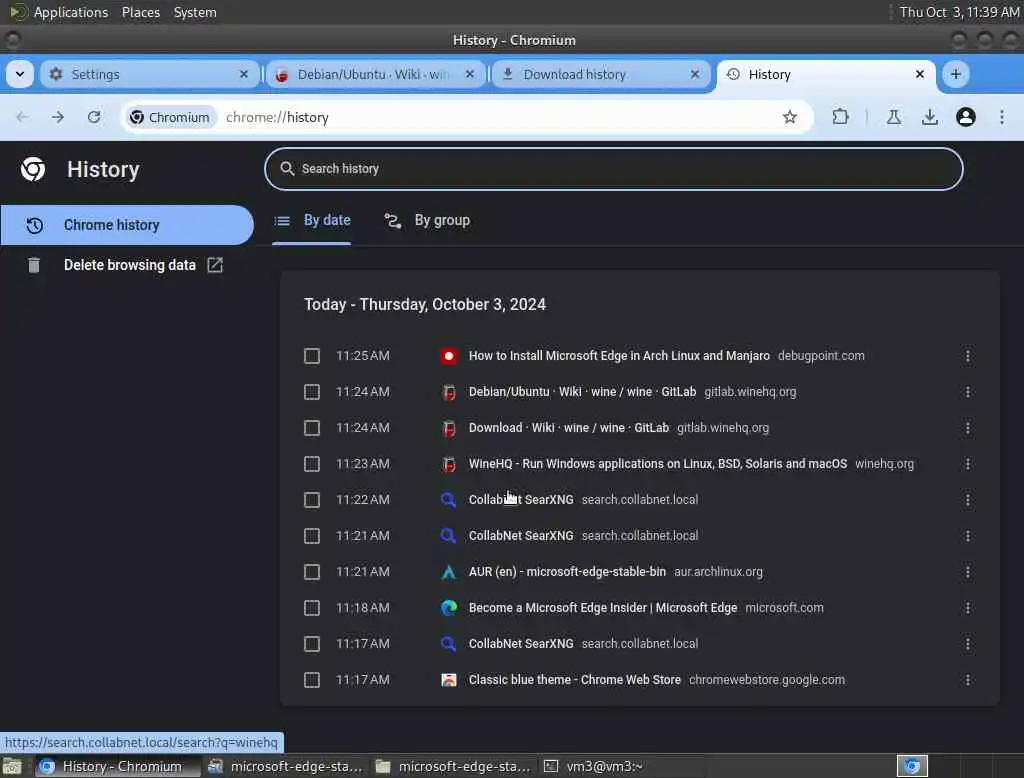The width and height of the screenshot is (1024, 778).
Task: Switch to the Download history tab
Action: coord(600,74)
